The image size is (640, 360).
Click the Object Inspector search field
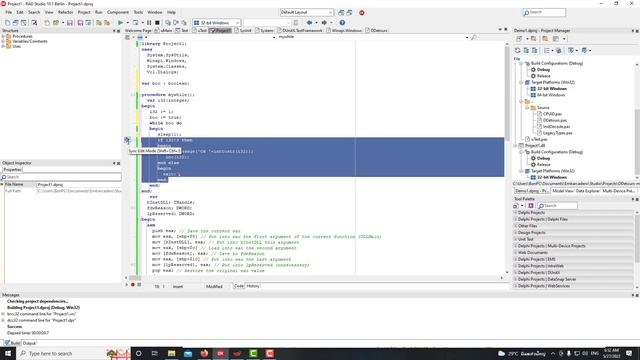click(61, 177)
